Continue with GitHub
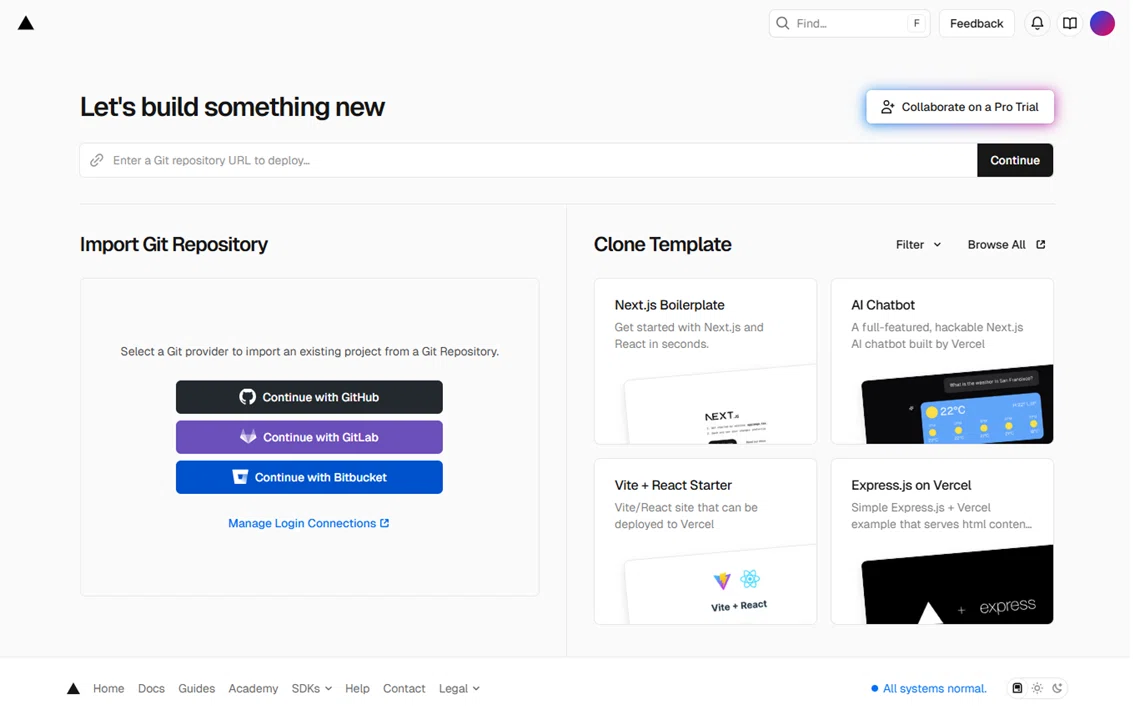 coord(309,397)
